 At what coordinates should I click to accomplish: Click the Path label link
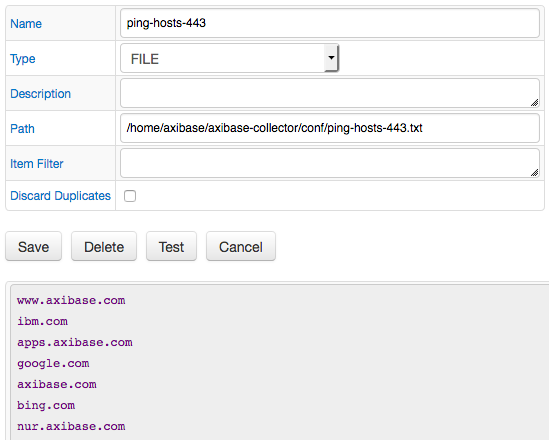click(22, 129)
